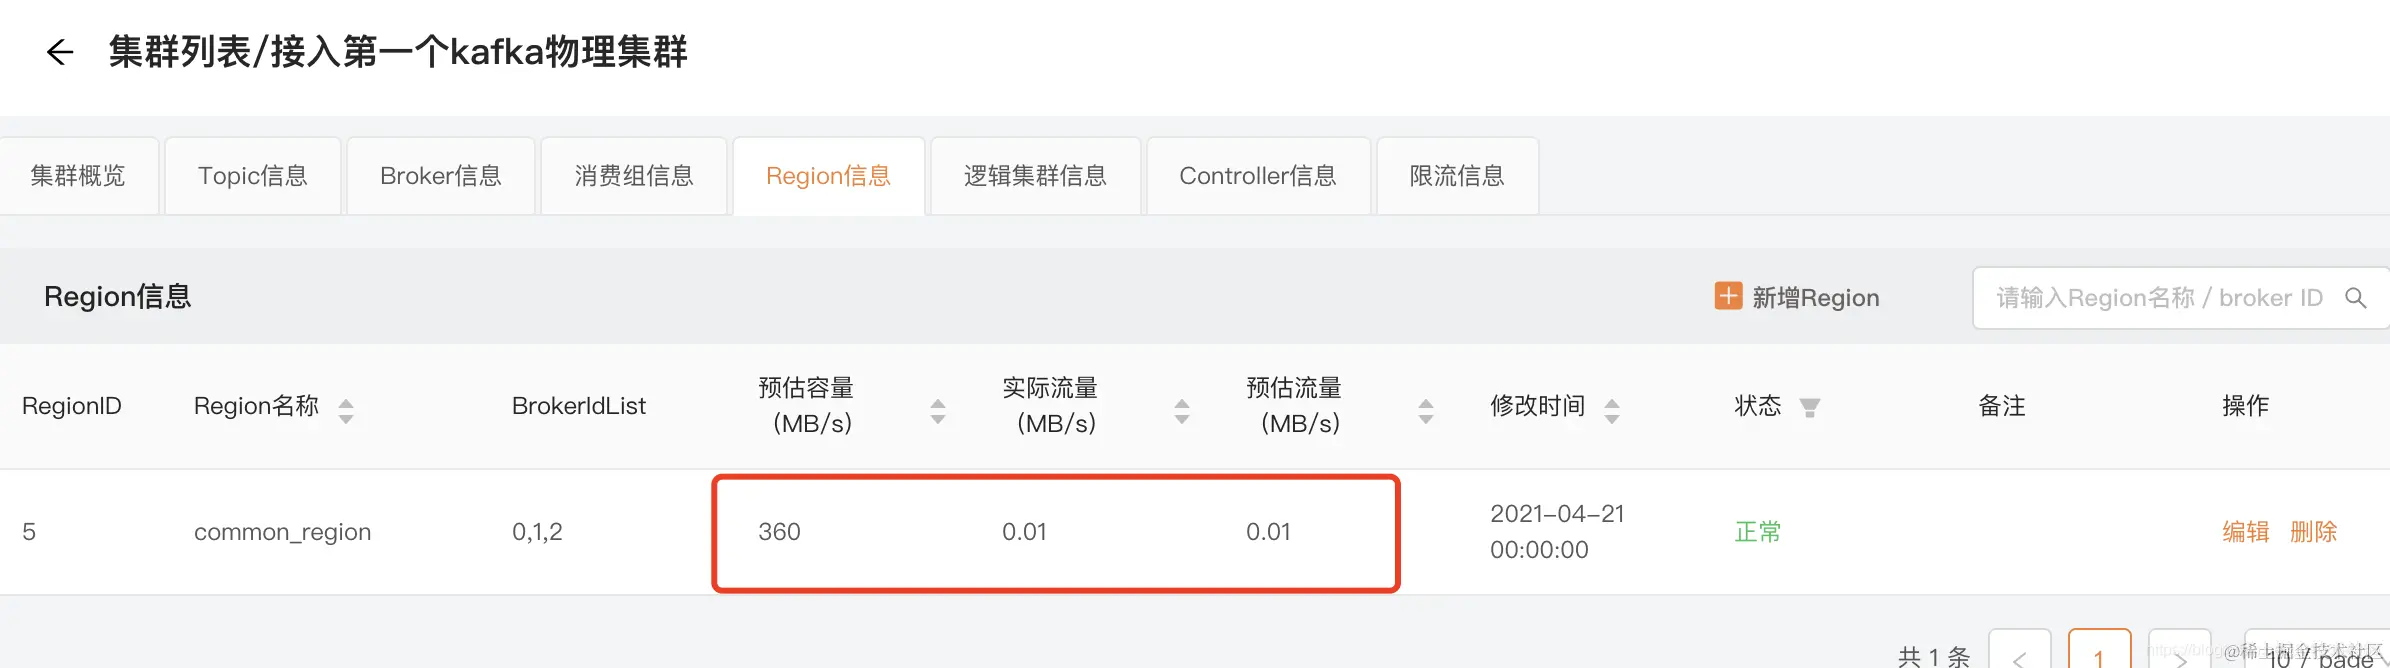The image size is (2390, 668).
Task: Switch to the Topic信息 tab
Action: pos(252,175)
